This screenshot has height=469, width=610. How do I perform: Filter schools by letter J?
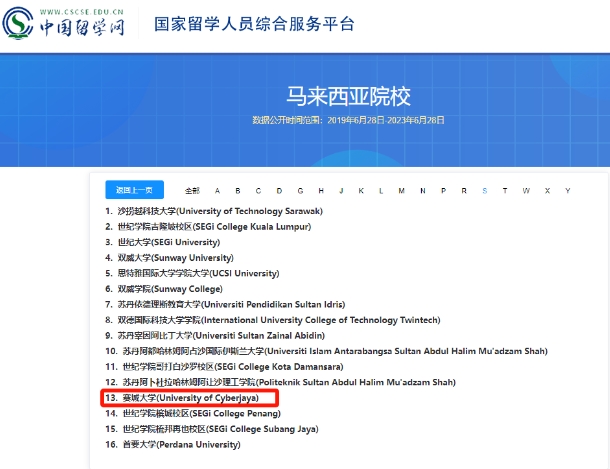(x=341, y=191)
